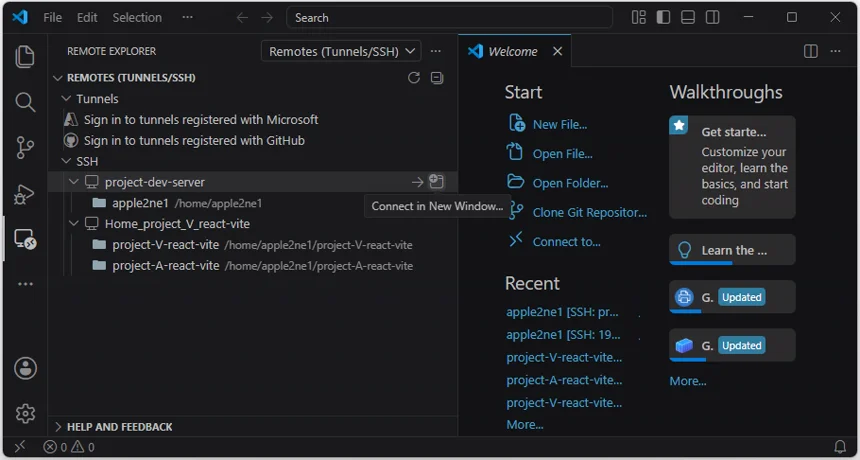
Task: Open recent apple2ne1 [SSH: pr... entry
Action: (562, 312)
